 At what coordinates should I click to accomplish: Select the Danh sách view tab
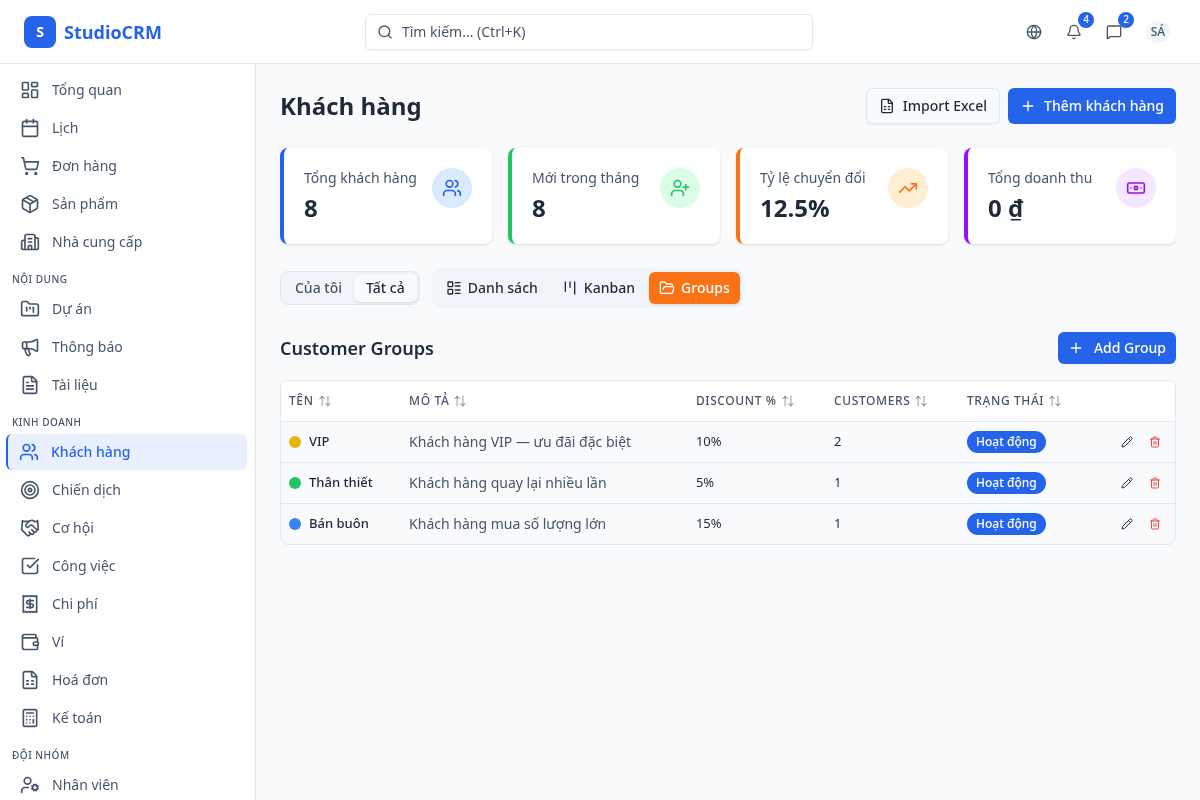click(492, 288)
